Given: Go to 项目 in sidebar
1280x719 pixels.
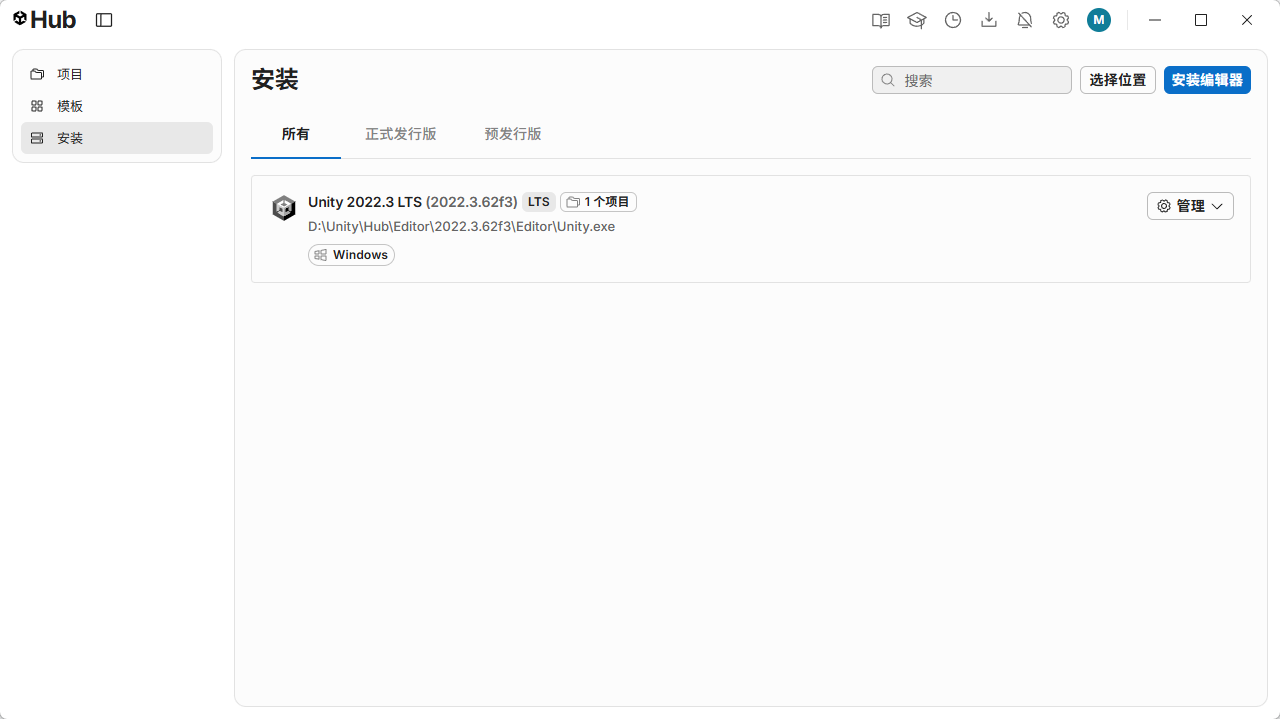Looking at the screenshot, I should coord(117,74).
